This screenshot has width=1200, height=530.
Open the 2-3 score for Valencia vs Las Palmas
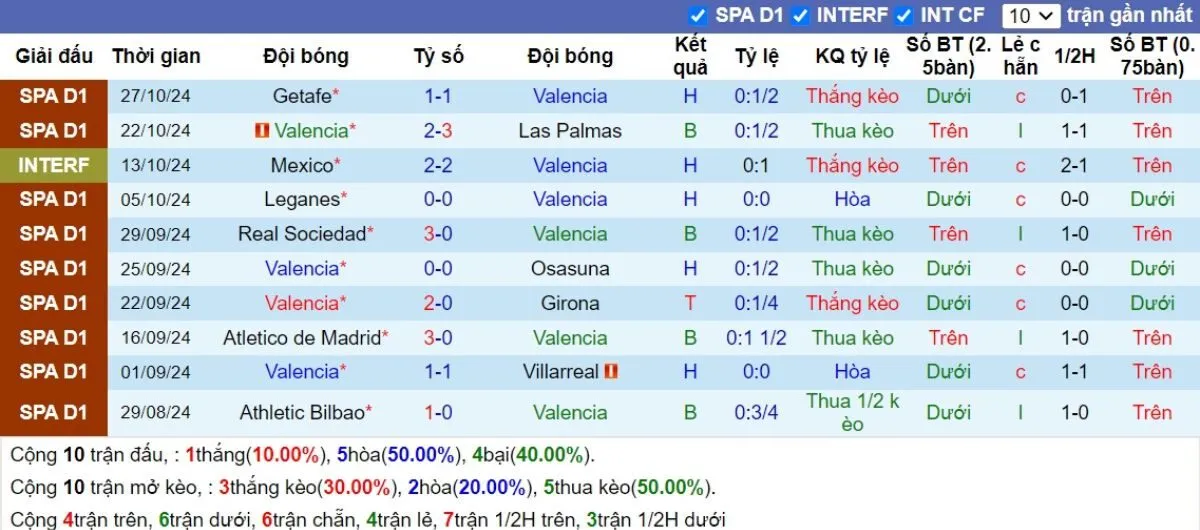click(438, 131)
